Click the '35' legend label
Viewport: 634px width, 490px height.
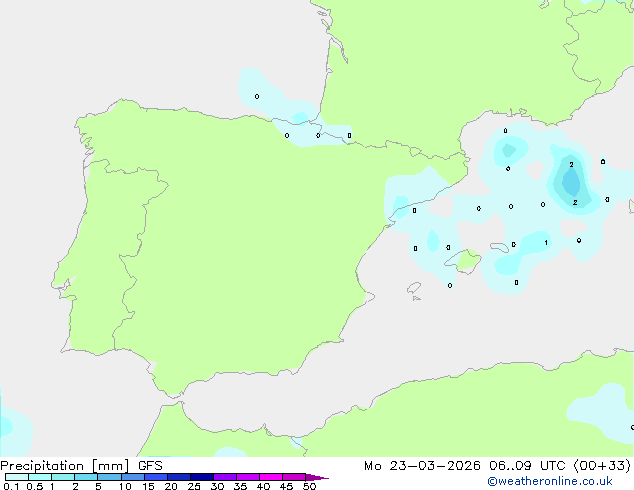pos(240,486)
